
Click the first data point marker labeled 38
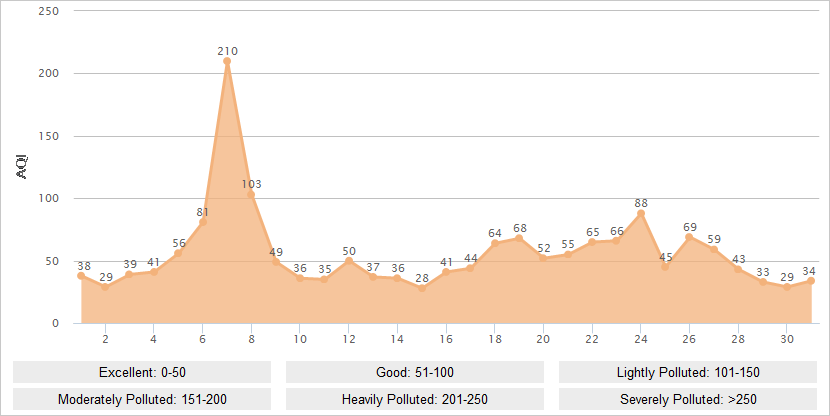[81, 276]
